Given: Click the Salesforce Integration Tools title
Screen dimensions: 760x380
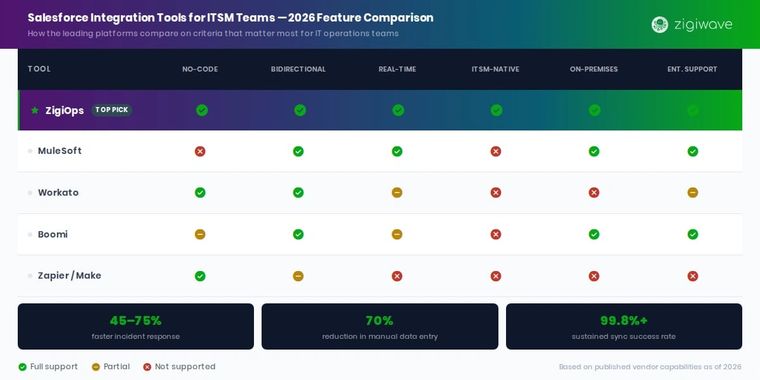Looking at the screenshot, I should (x=230, y=18).
